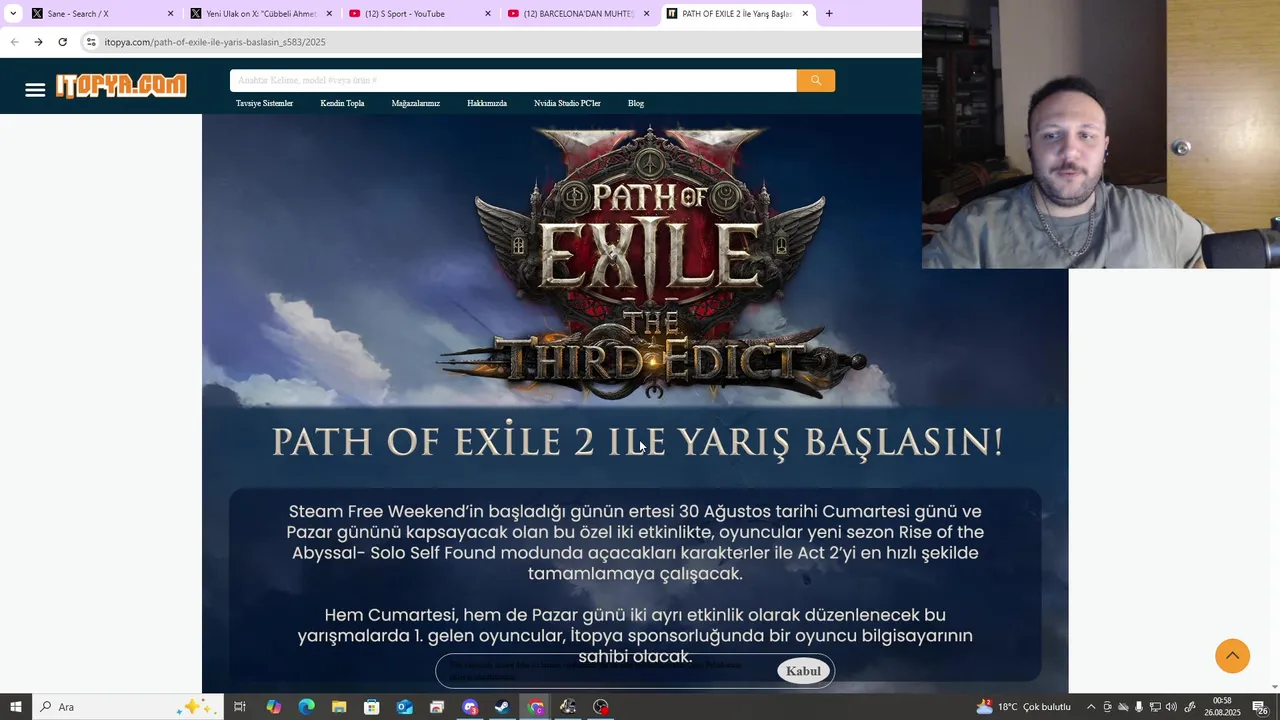
Task: Close the Sane - Search / X tab
Action: point(170,14)
